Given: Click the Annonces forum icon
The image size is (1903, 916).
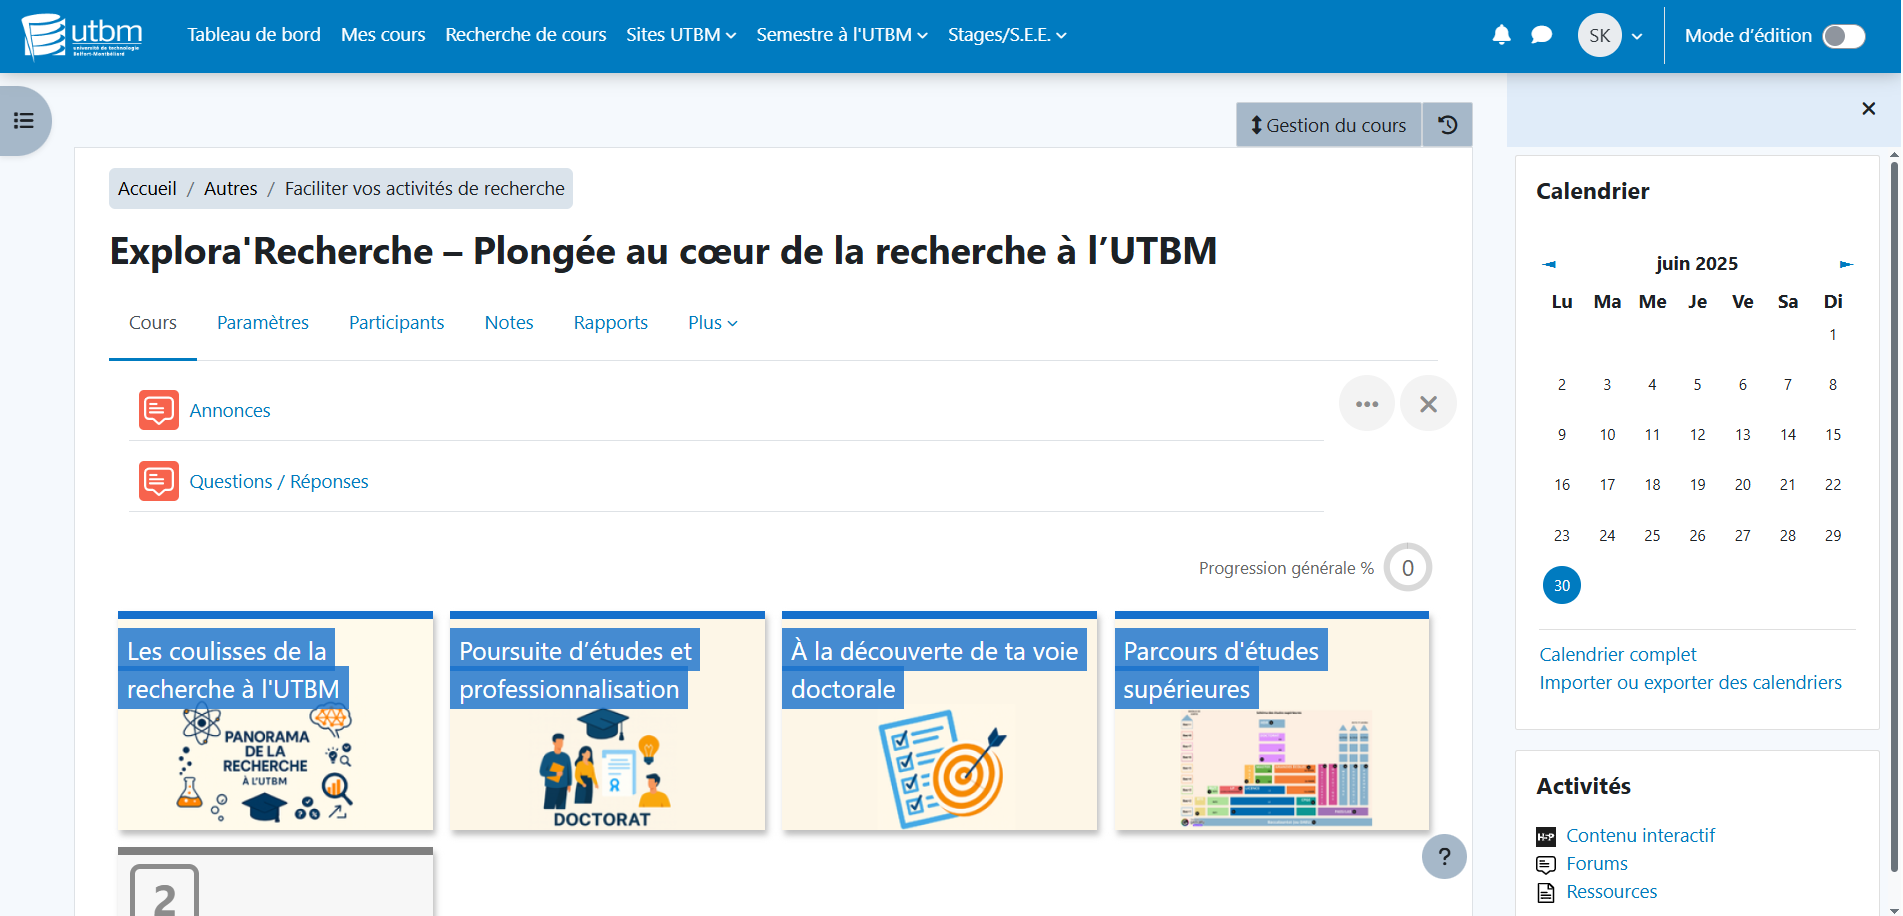Looking at the screenshot, I should 159,410.
